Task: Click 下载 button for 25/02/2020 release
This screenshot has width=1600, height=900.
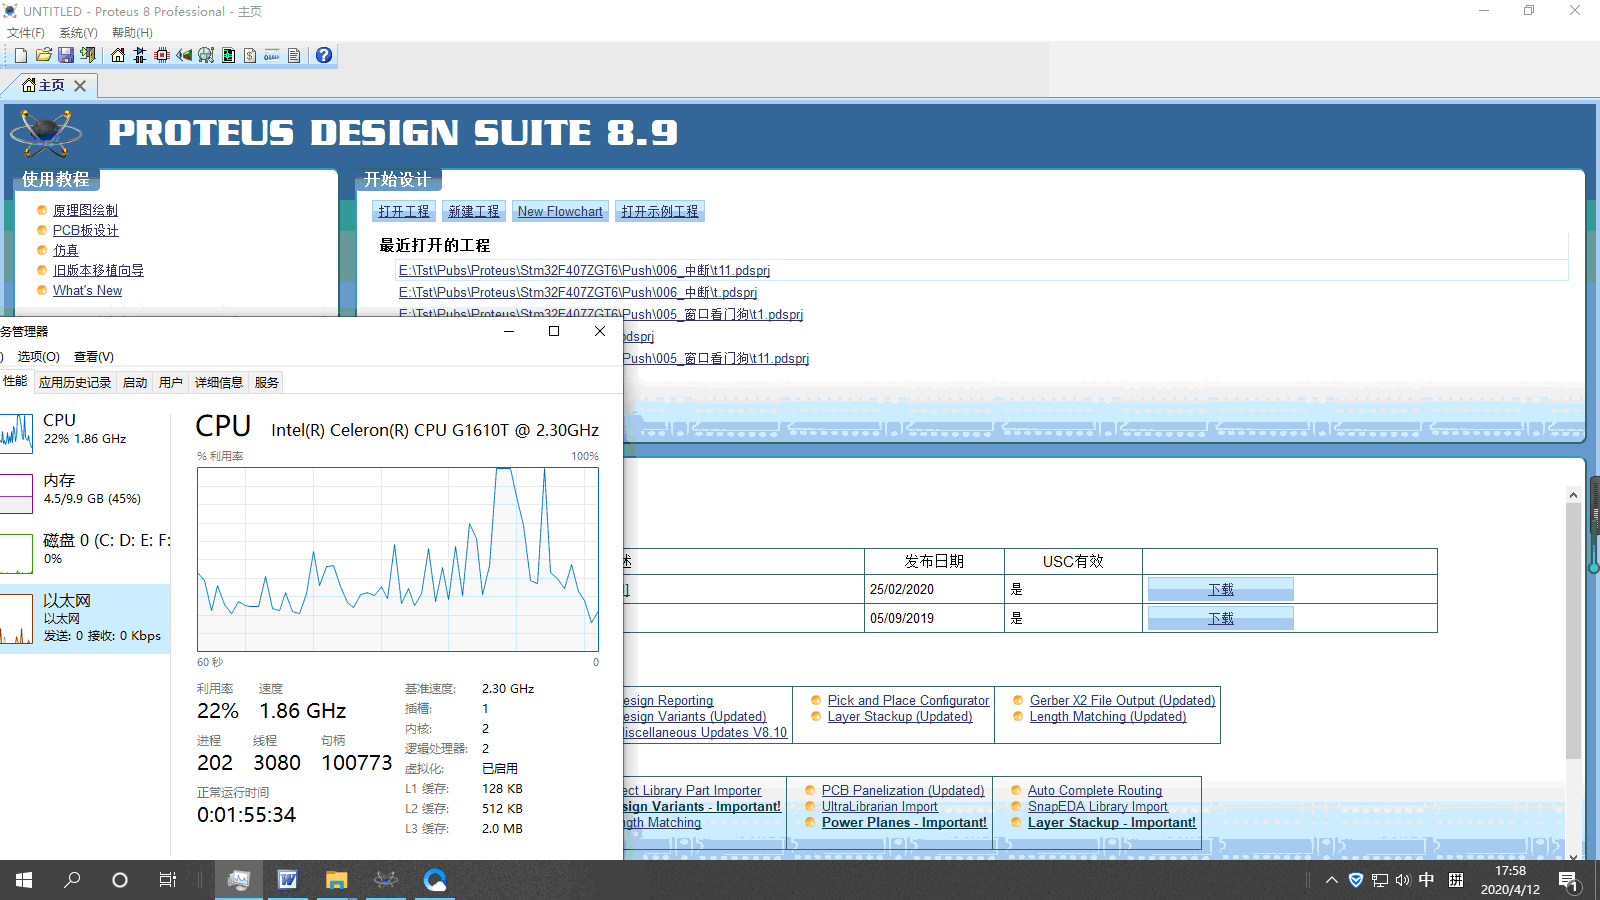Action: [x=1221, y=589]
